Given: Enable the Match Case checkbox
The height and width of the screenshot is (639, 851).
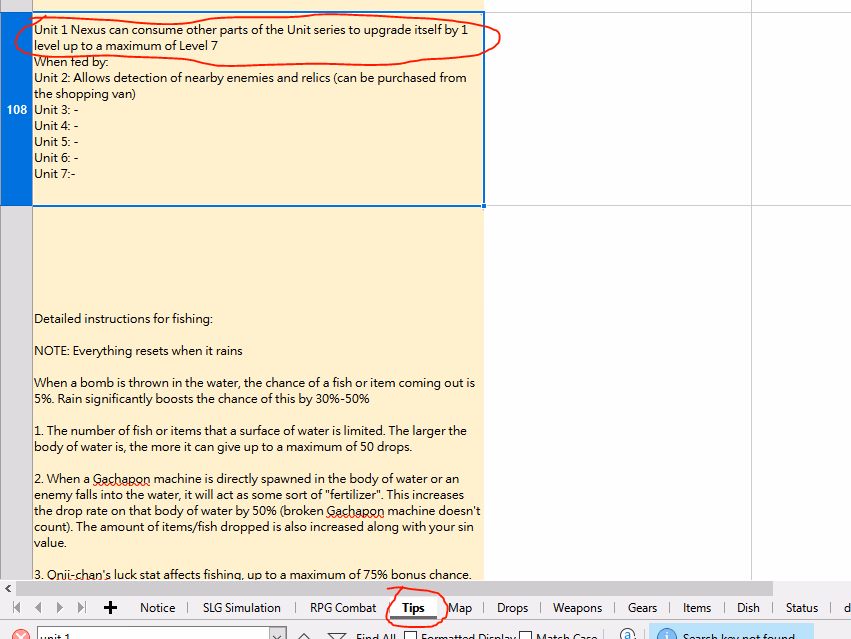Looking at the screenshot, I should pos(526,636).
